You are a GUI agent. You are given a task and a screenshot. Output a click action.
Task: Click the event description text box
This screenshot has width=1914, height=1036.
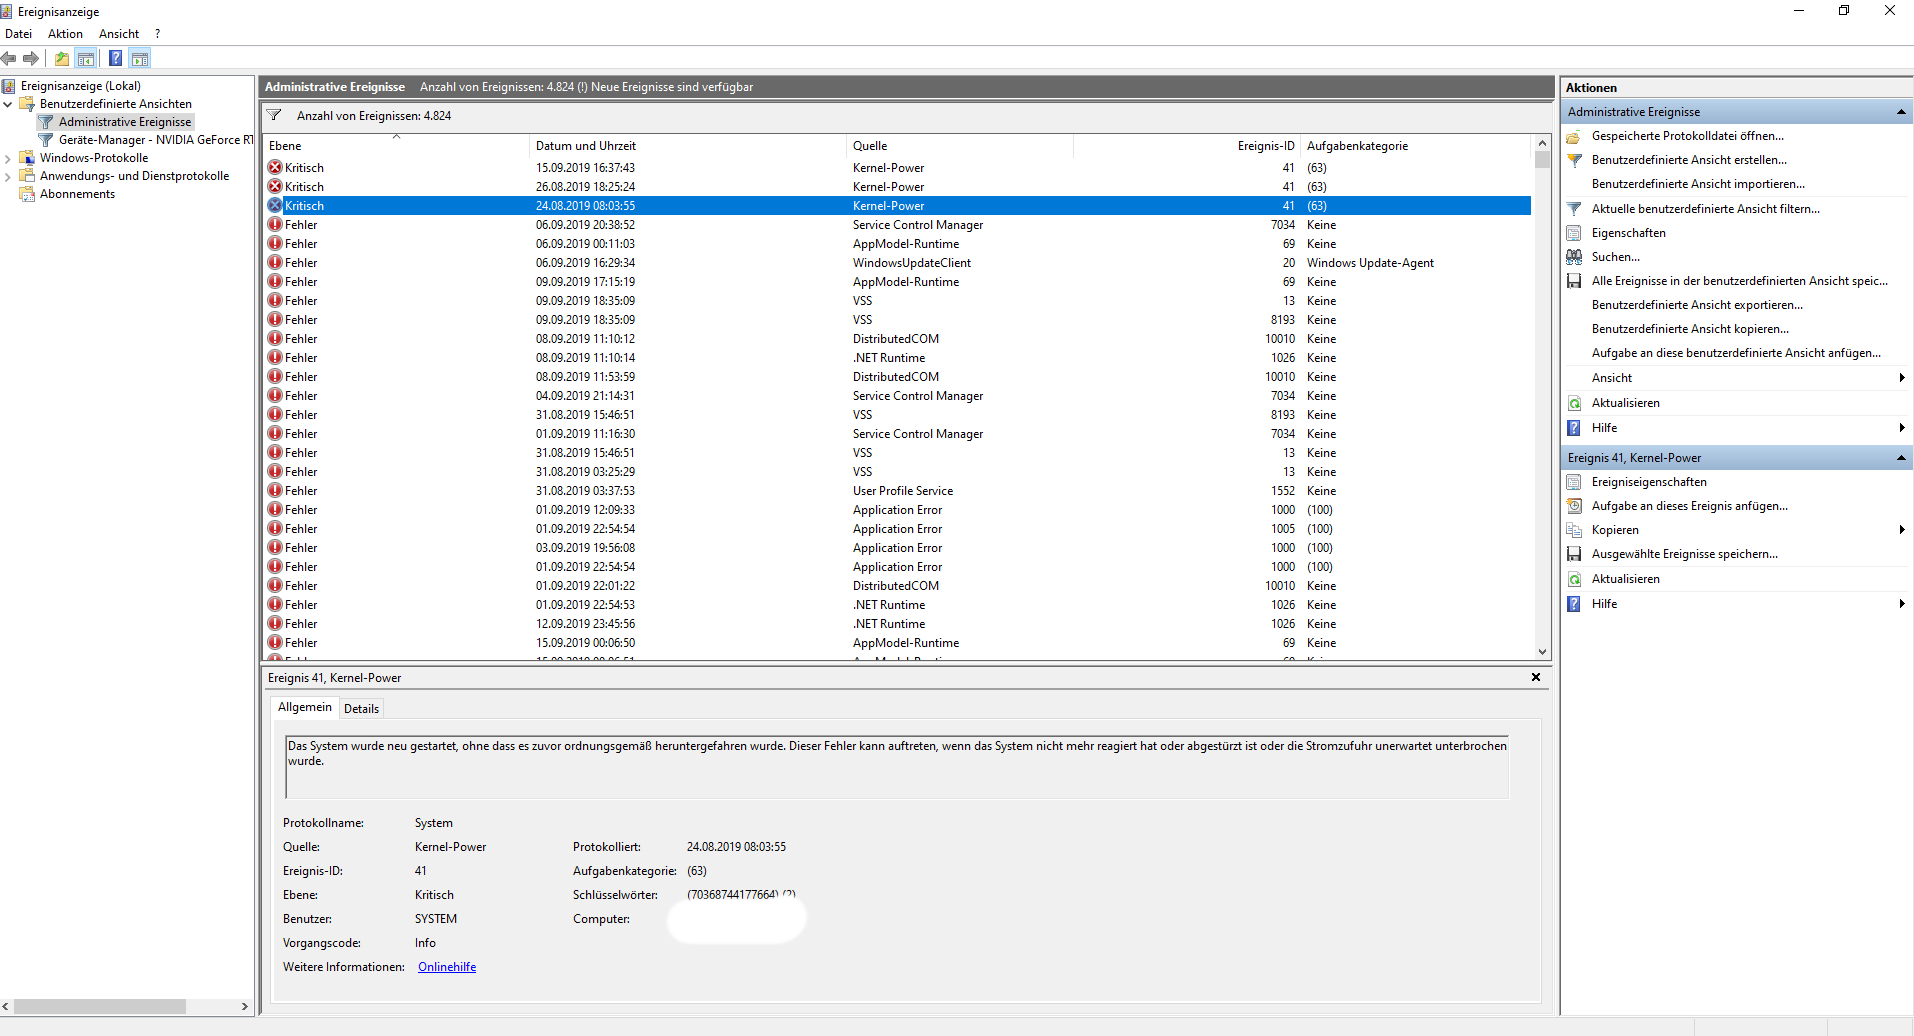coord(897,767)
